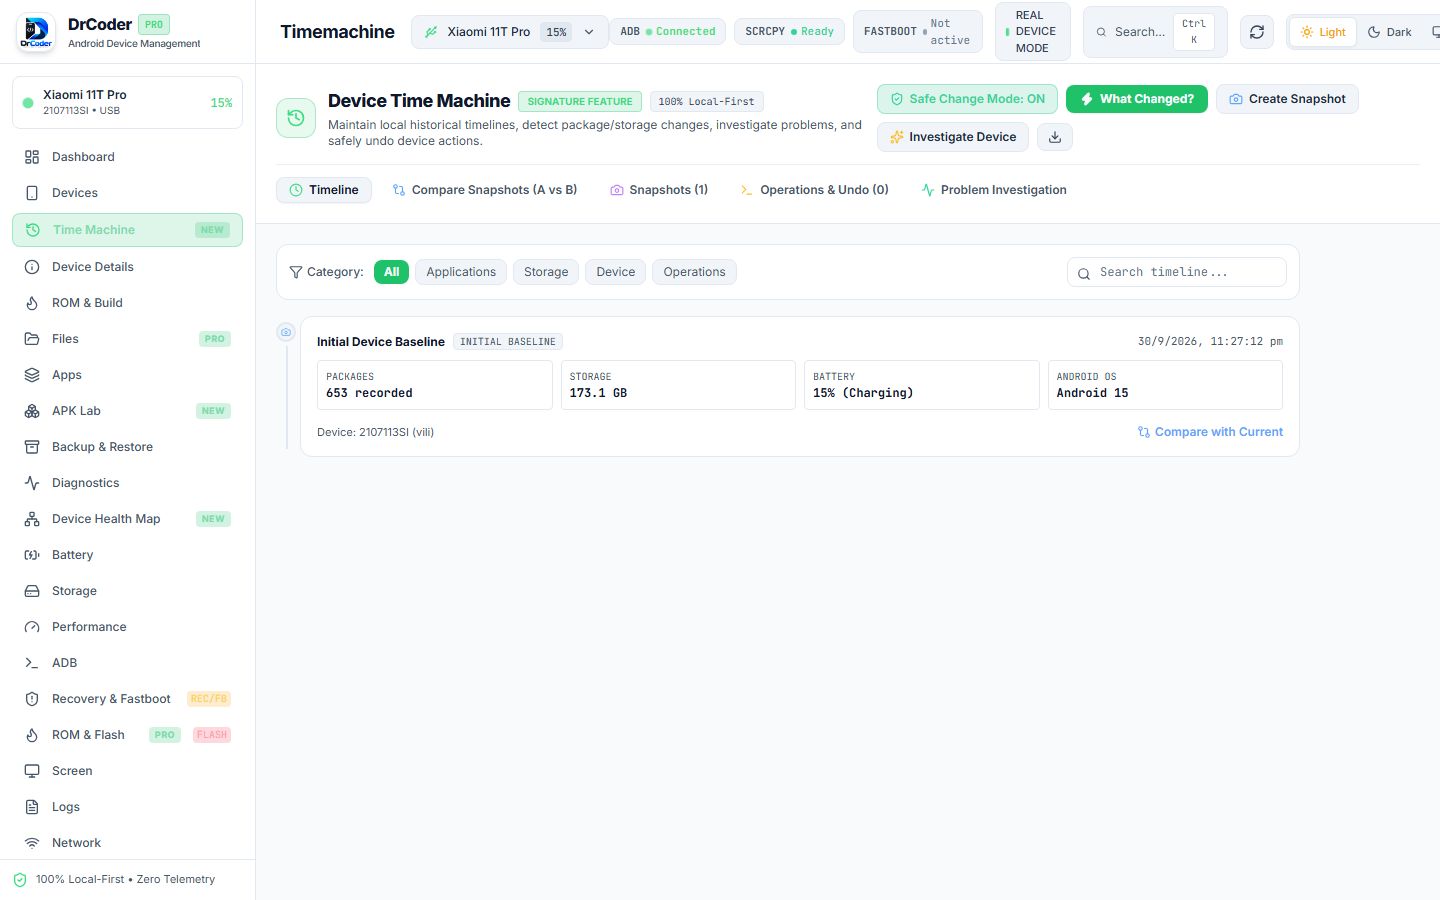The height and width of the screenshot is (900, 1440).
Task: Switch to Light theme
Action: coord(1323,32)
